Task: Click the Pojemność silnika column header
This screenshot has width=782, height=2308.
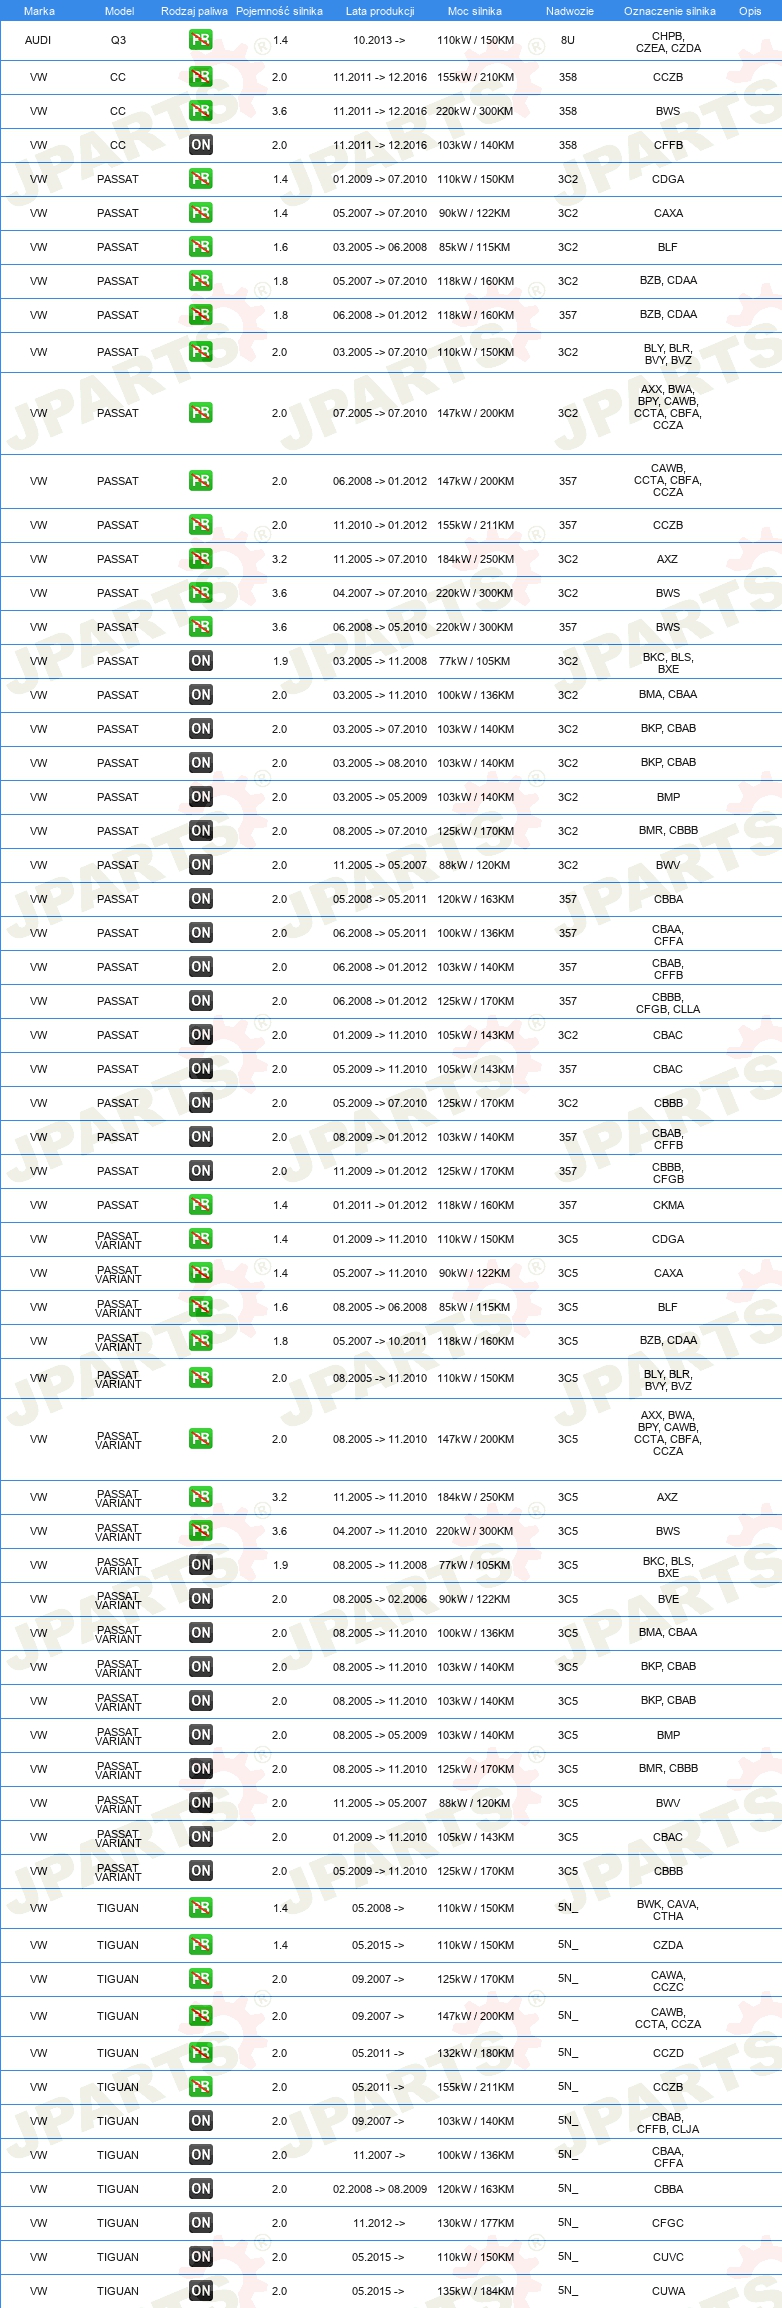Action: (x=279, y=11)
